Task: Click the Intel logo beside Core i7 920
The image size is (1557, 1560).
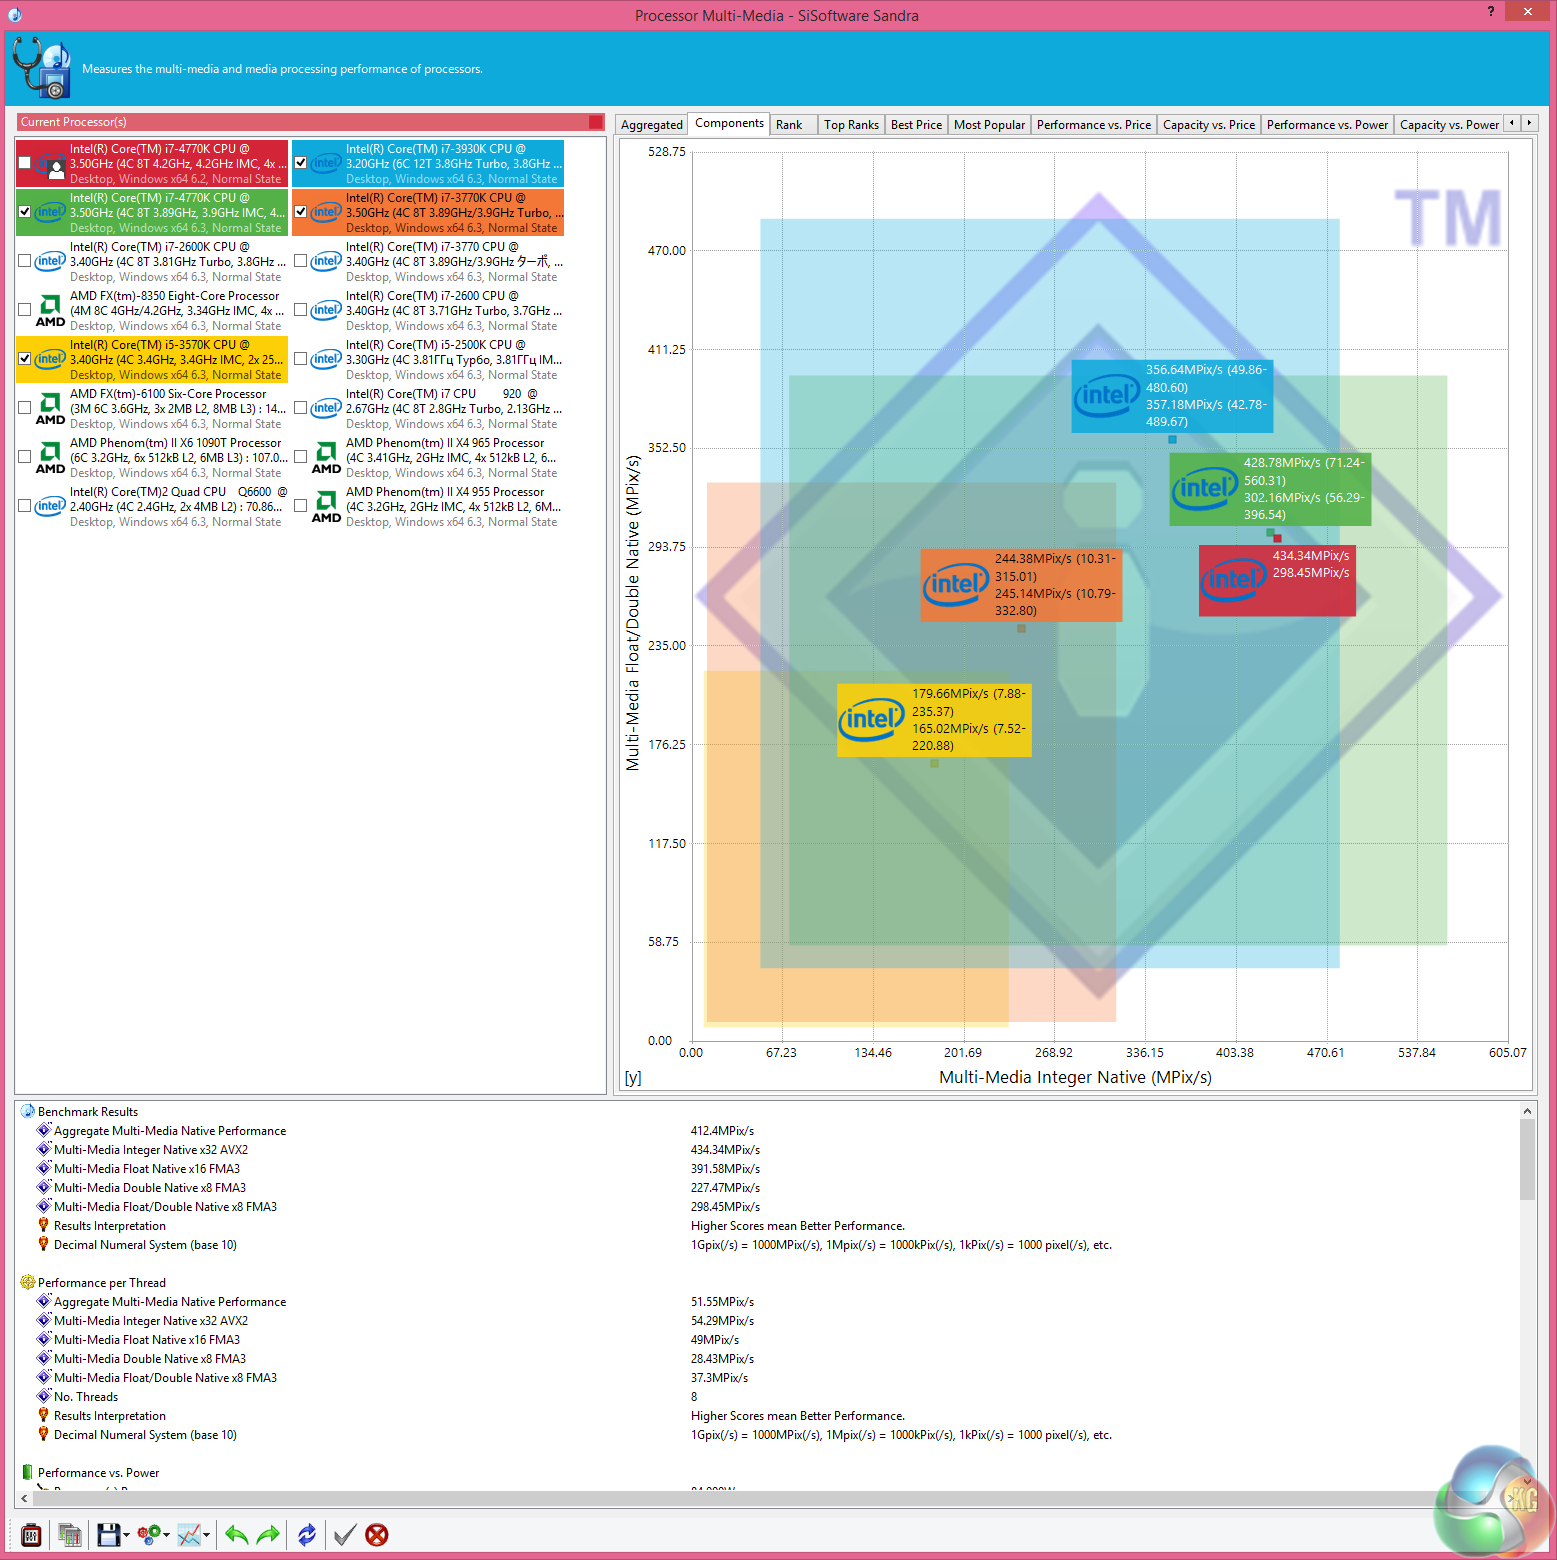Action: 326,408
